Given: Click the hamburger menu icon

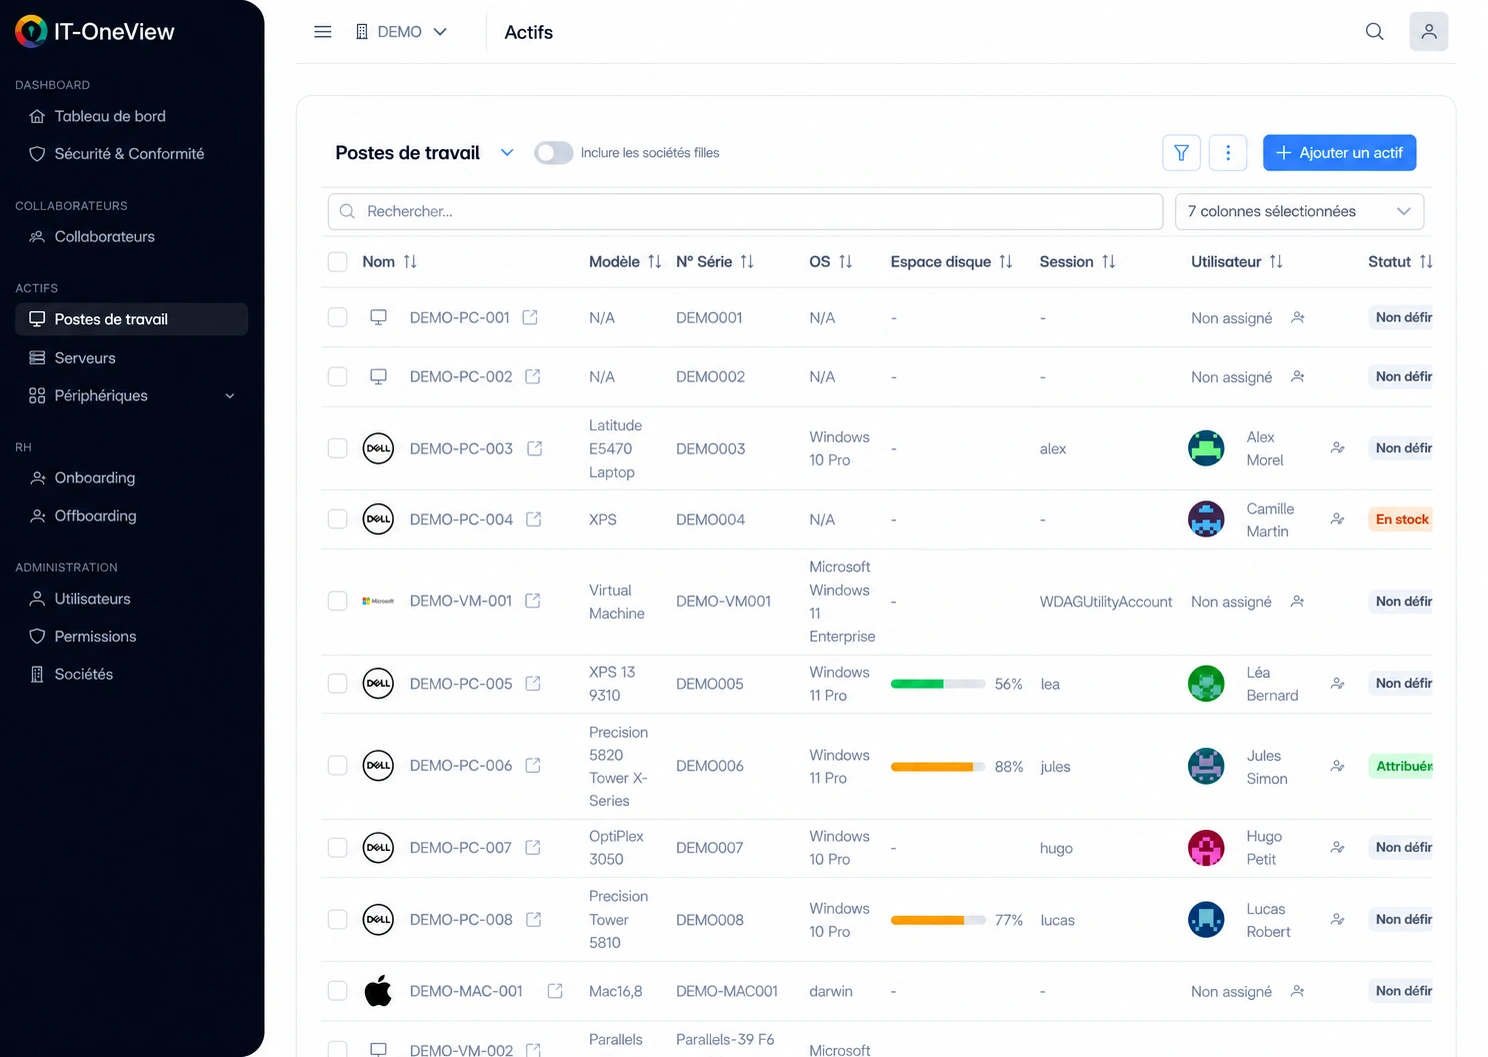Looking at the screenshot, I should pyautogui.click(x=322, y=32).
